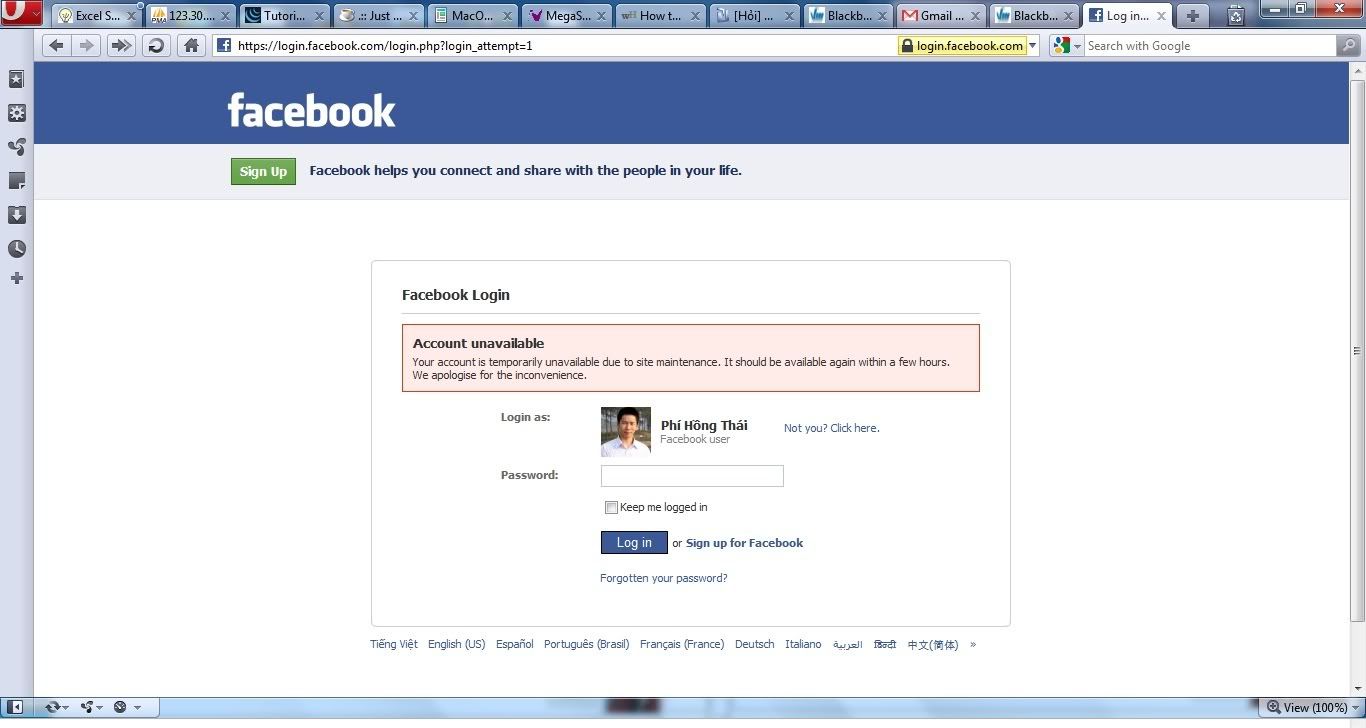Go to the home page

tap(191, 45)
